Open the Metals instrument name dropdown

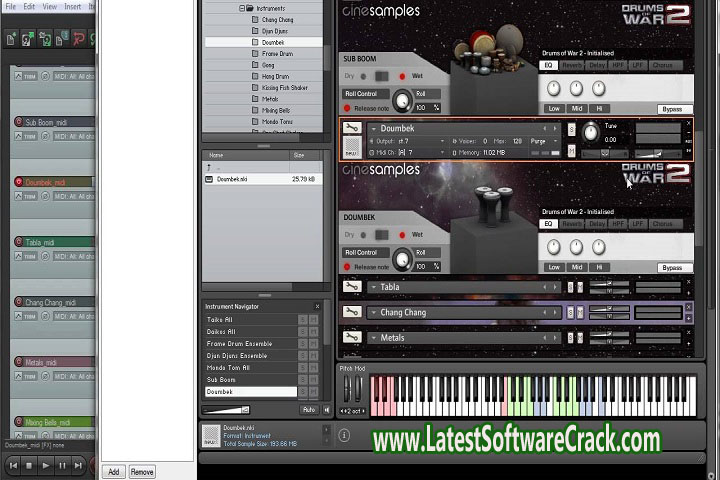tap(374, 338)
